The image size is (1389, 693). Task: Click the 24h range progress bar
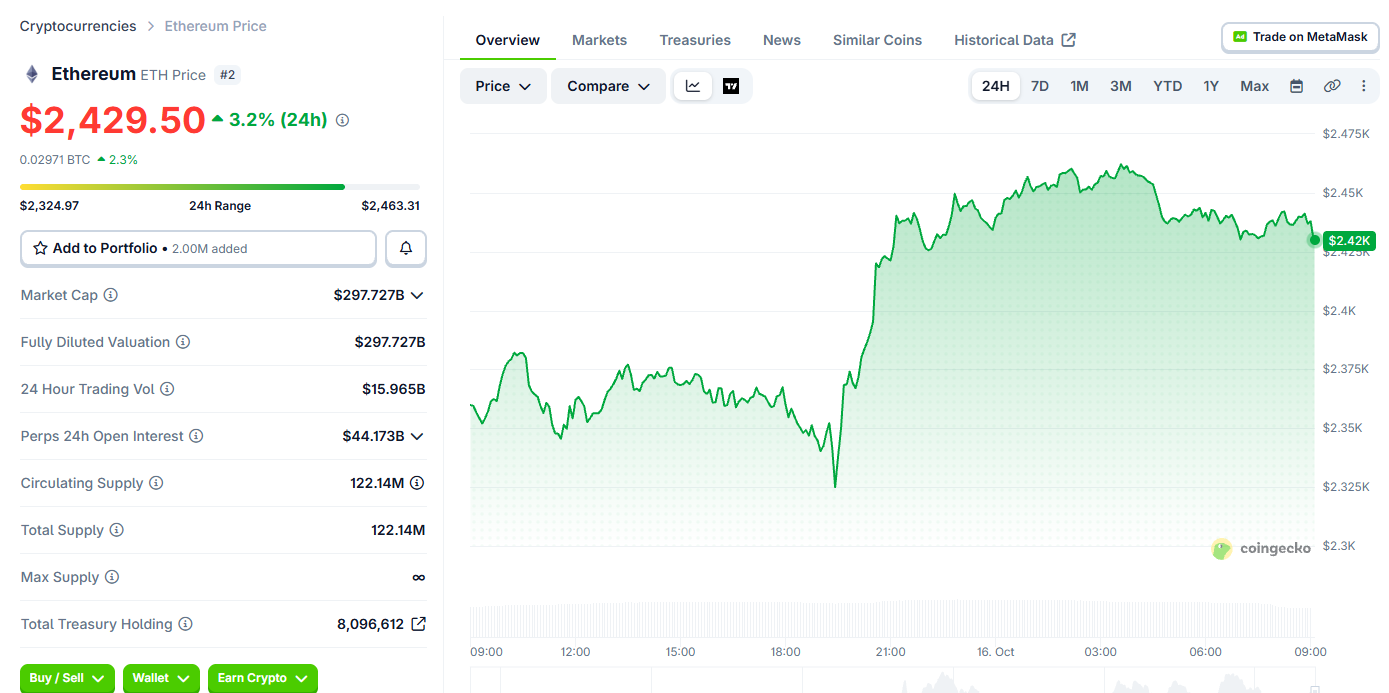tap(220, 186)
